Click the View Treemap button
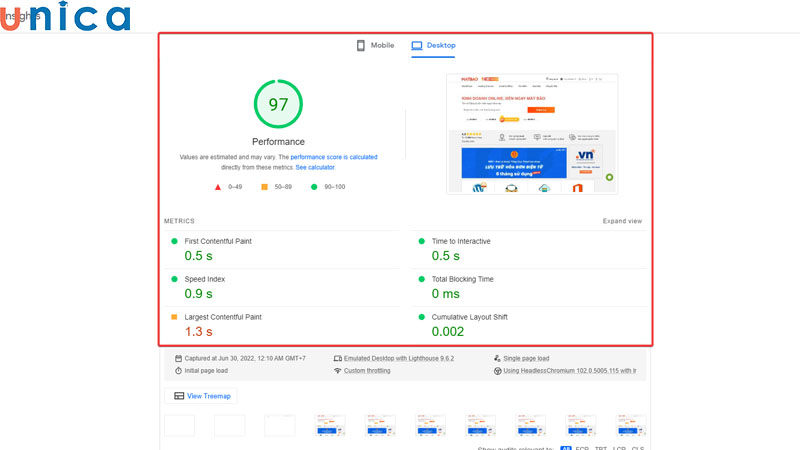800x450 pixels. click(x=202, y=396)
